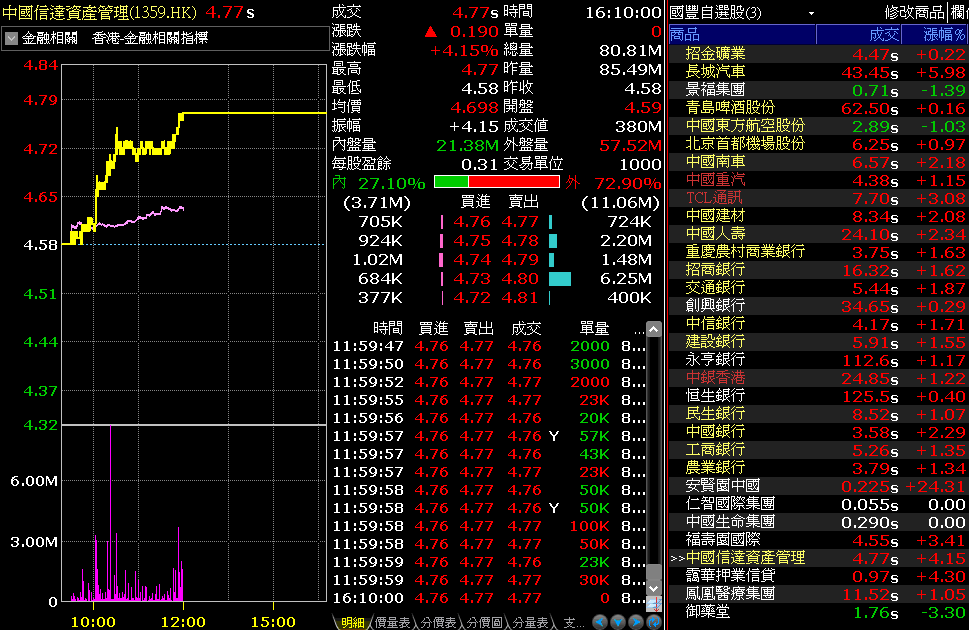Click the 香港-金融相關指標 label

pyautogui.click(x=150, y=38)
